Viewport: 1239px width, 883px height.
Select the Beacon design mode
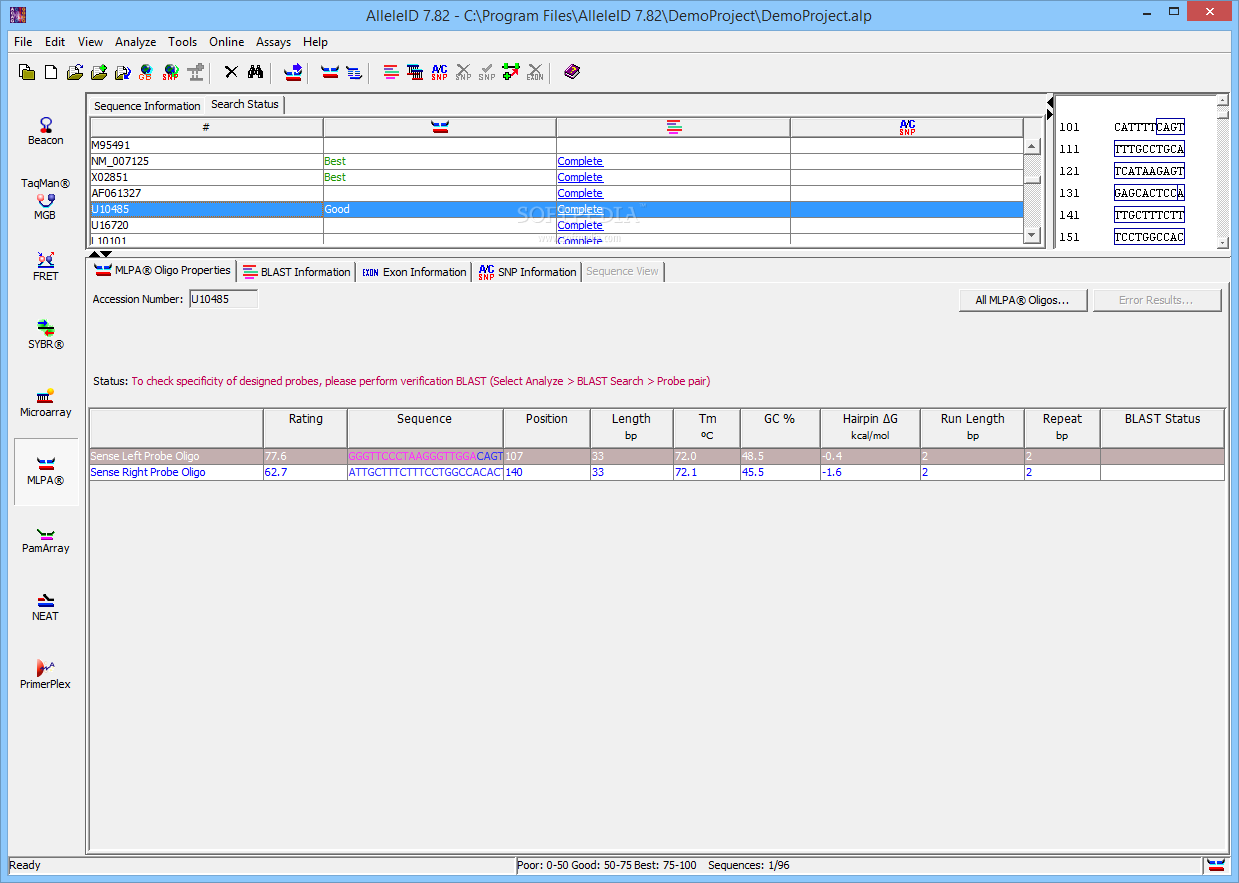pyautogui.click(x=46, y=131)
